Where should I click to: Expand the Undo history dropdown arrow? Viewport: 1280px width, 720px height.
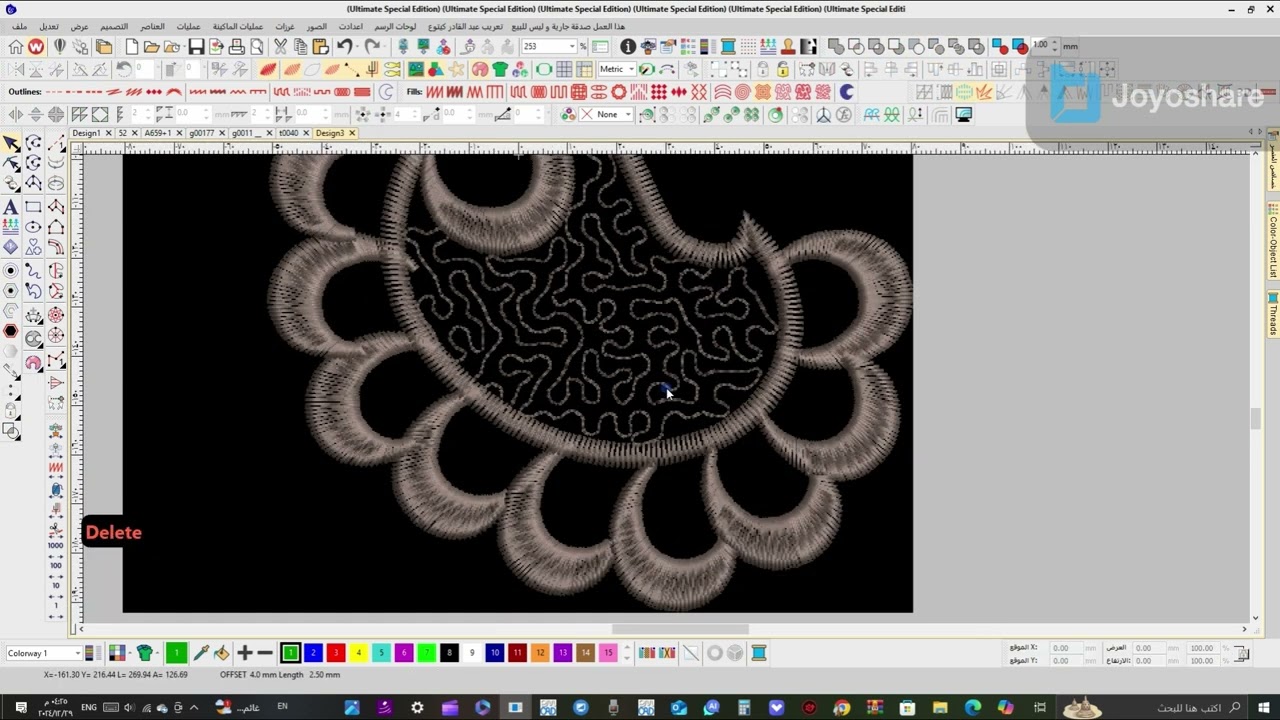click(x=357, y=47)
